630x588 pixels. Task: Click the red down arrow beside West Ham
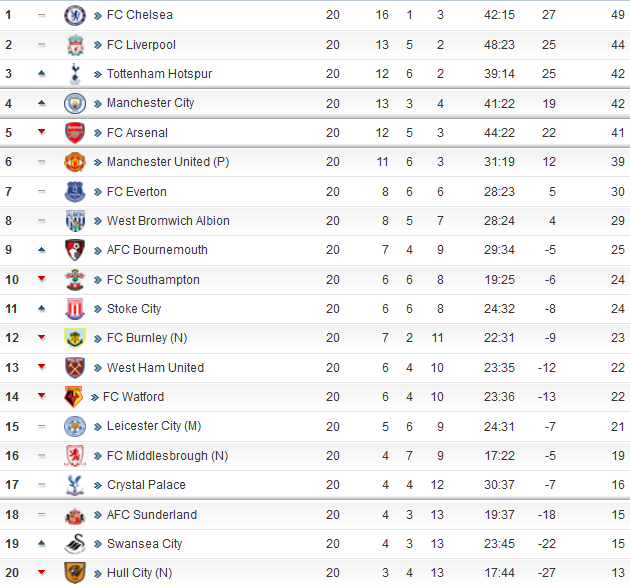(x=41, y=366)
